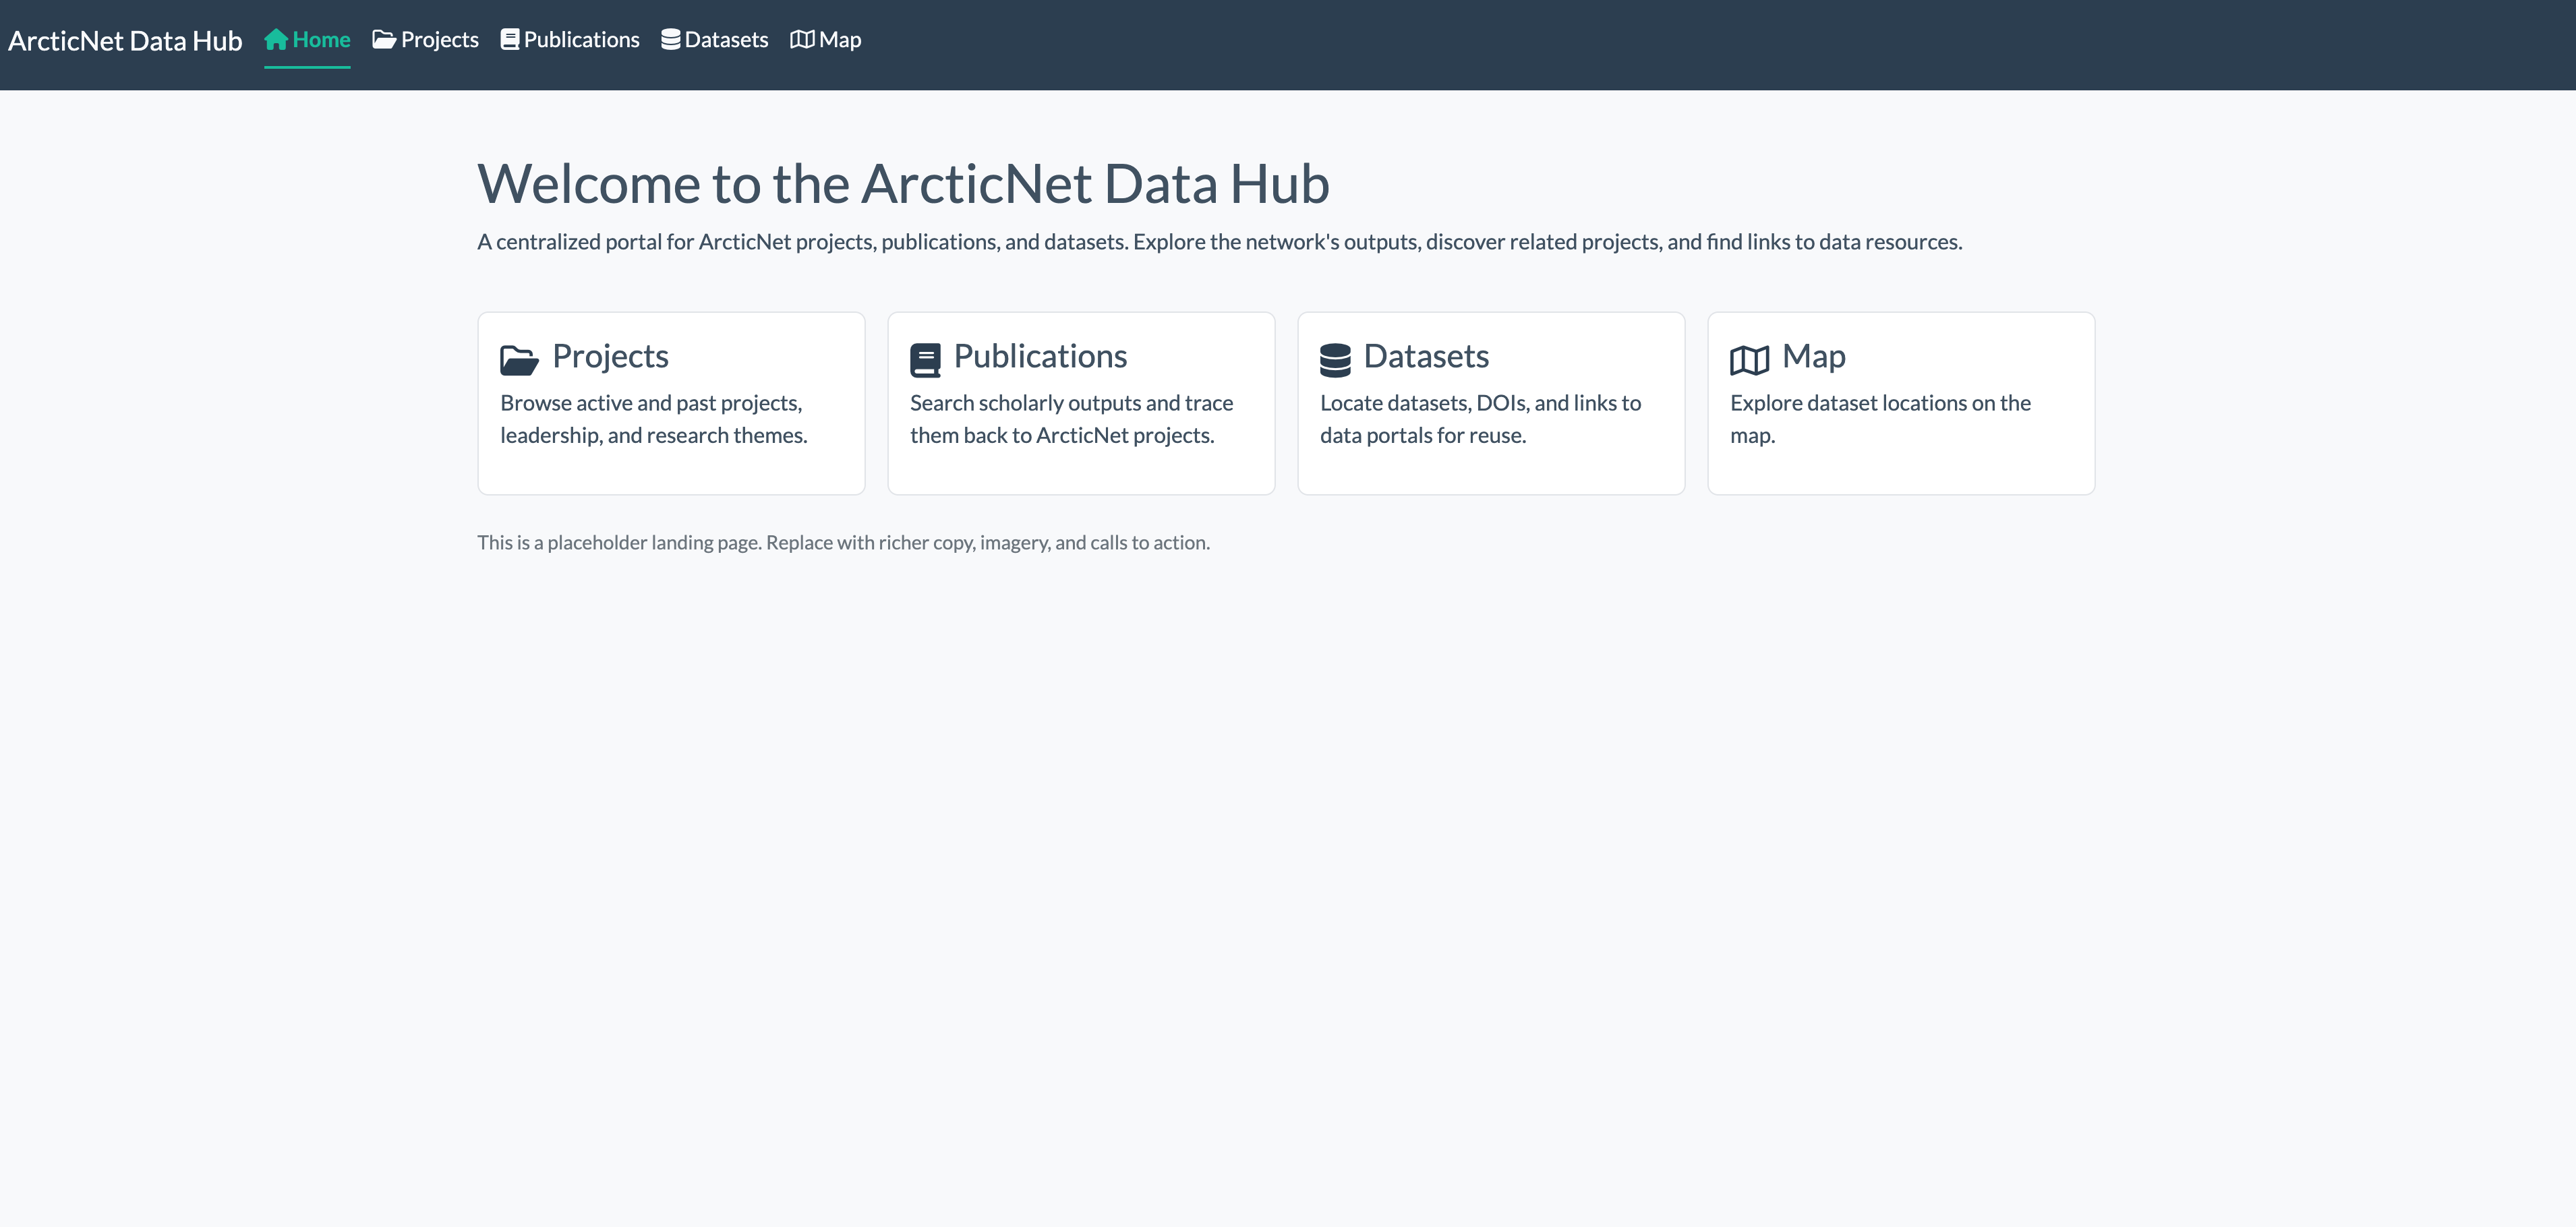The width and height of the screenshot is (2576, 1227).
Task: Open the Datasets card heading
Action: [1426, 356]
